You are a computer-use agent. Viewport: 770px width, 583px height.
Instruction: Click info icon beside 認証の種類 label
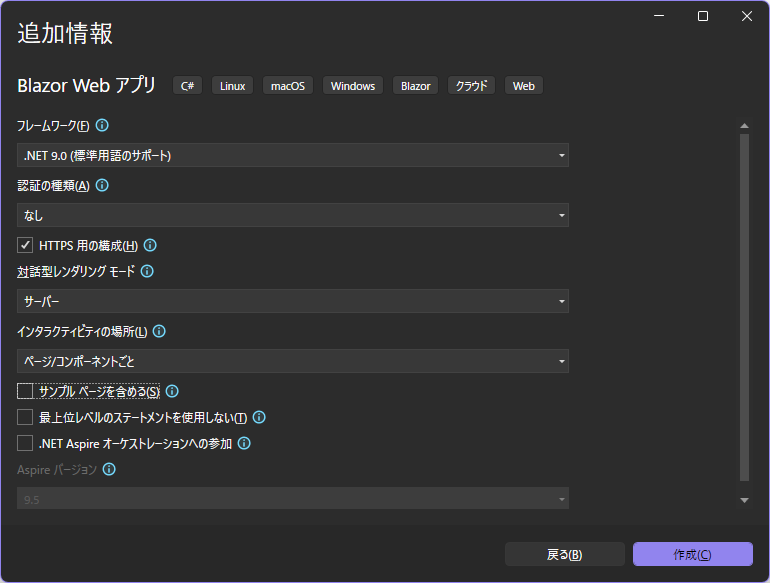102,186
